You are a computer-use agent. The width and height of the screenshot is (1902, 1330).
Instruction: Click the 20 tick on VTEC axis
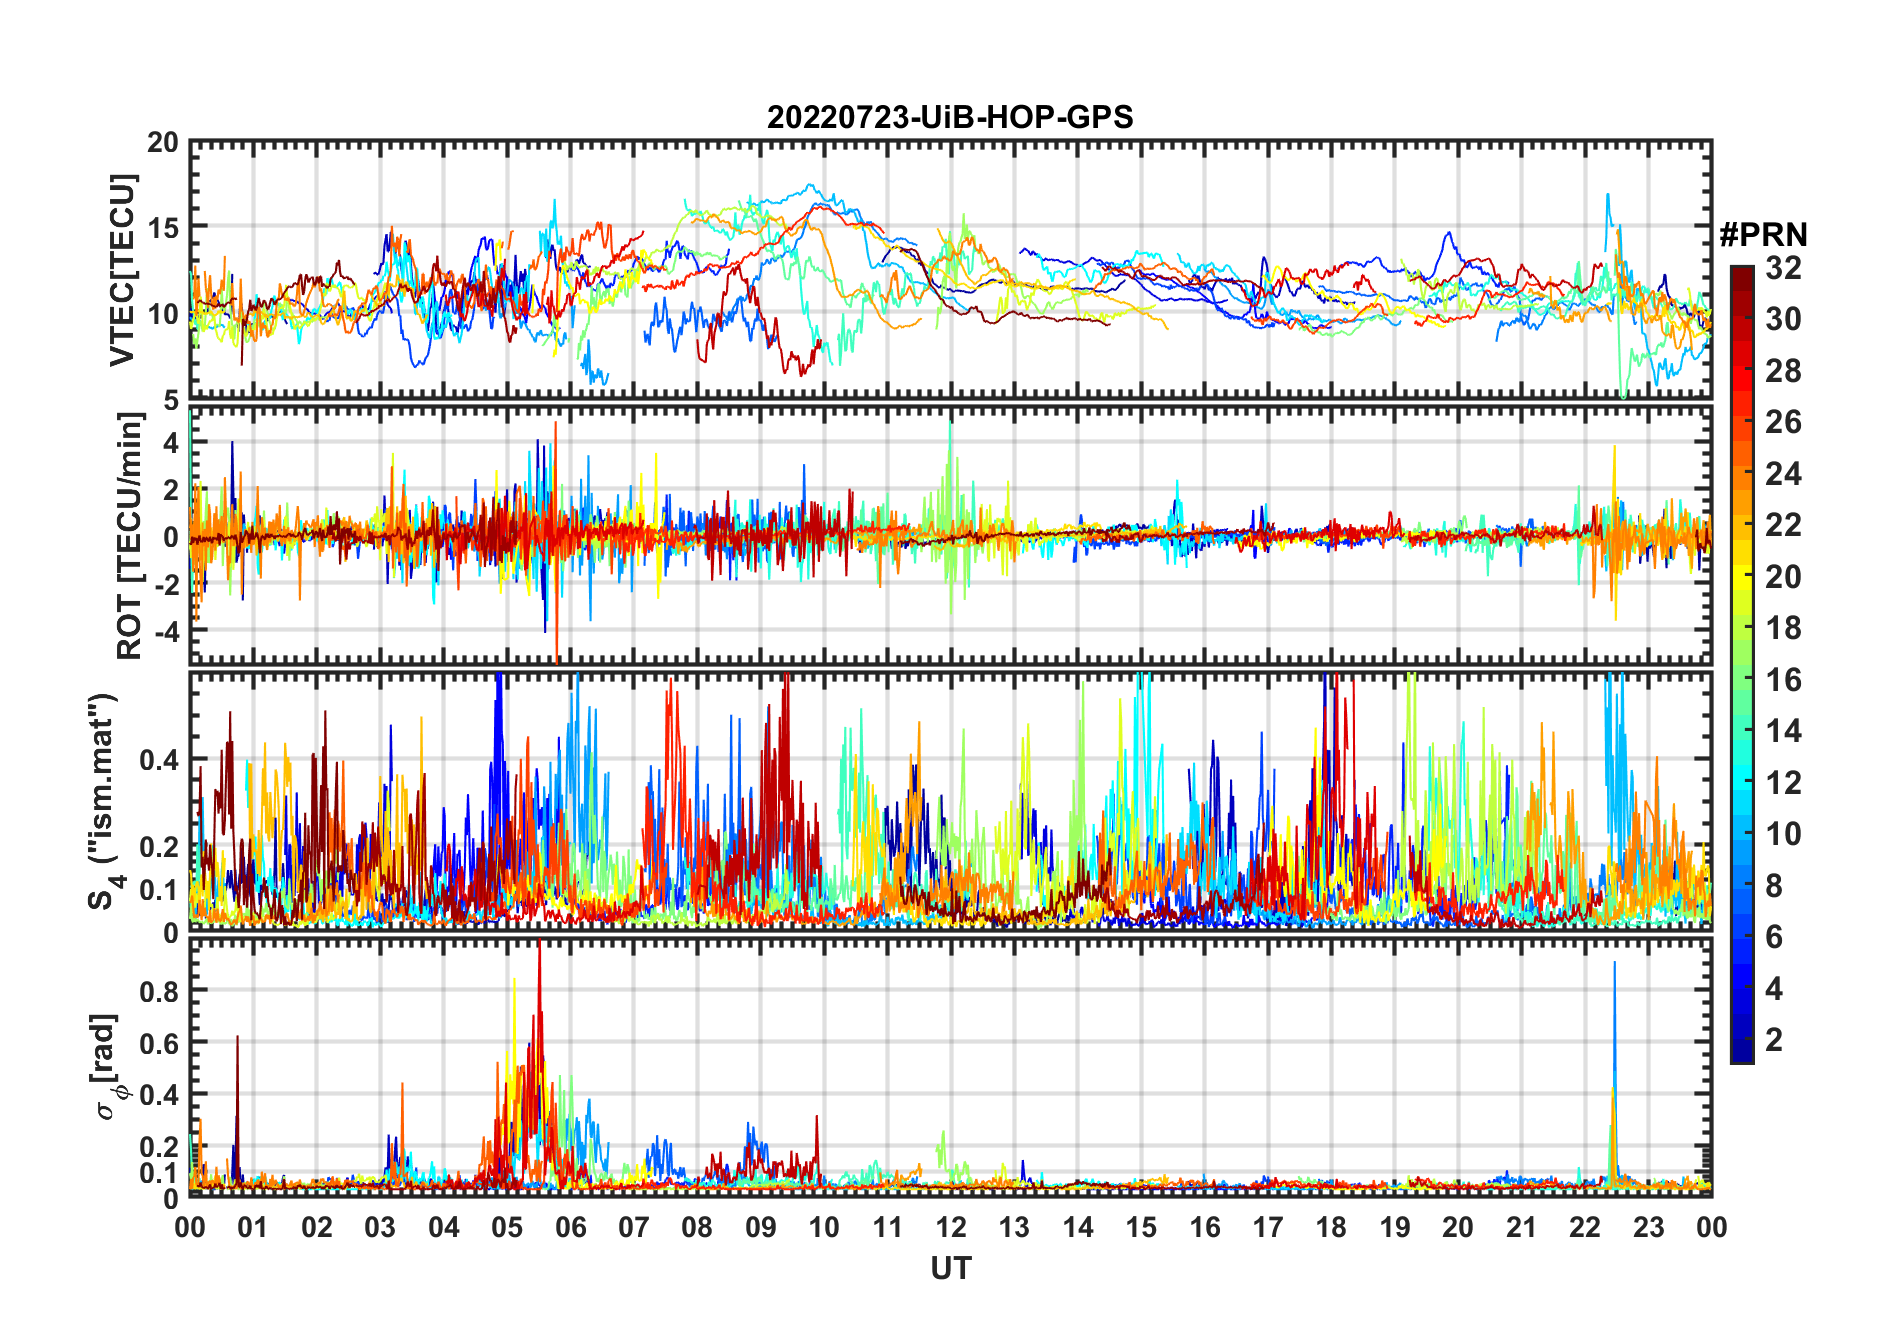(163, 143)
